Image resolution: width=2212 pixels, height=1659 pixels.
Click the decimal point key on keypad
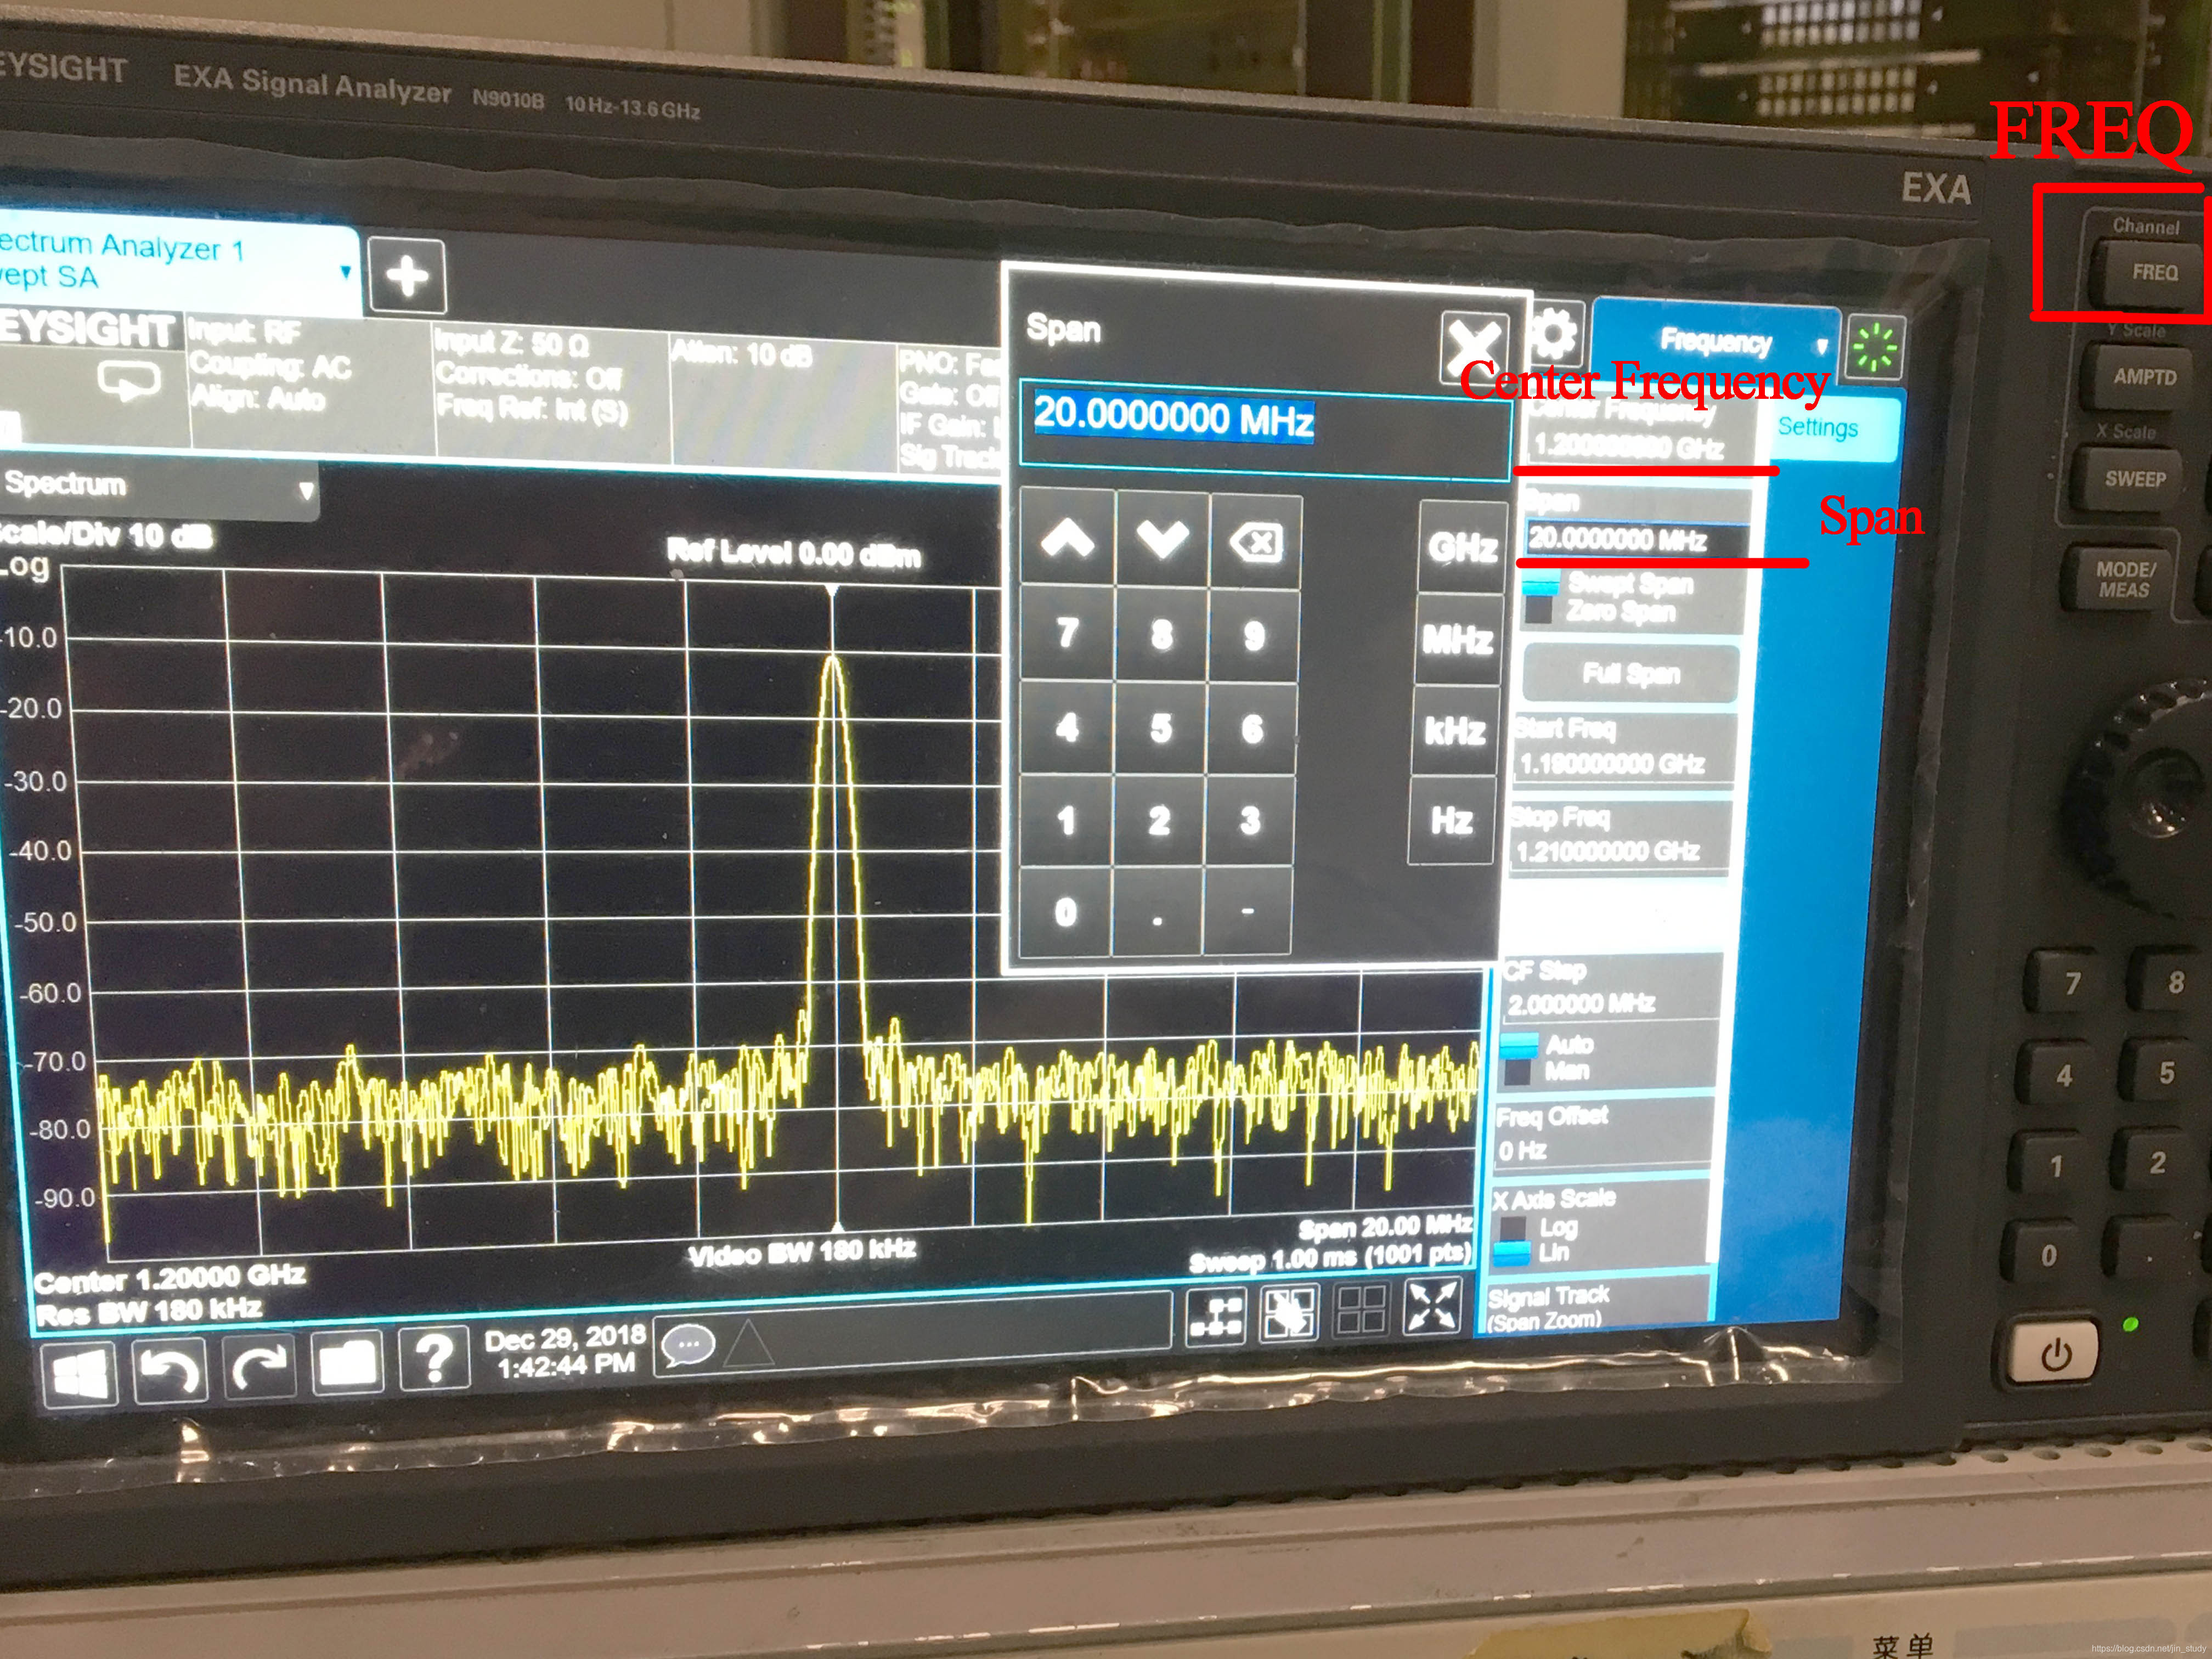click(x=1157, y=913)
